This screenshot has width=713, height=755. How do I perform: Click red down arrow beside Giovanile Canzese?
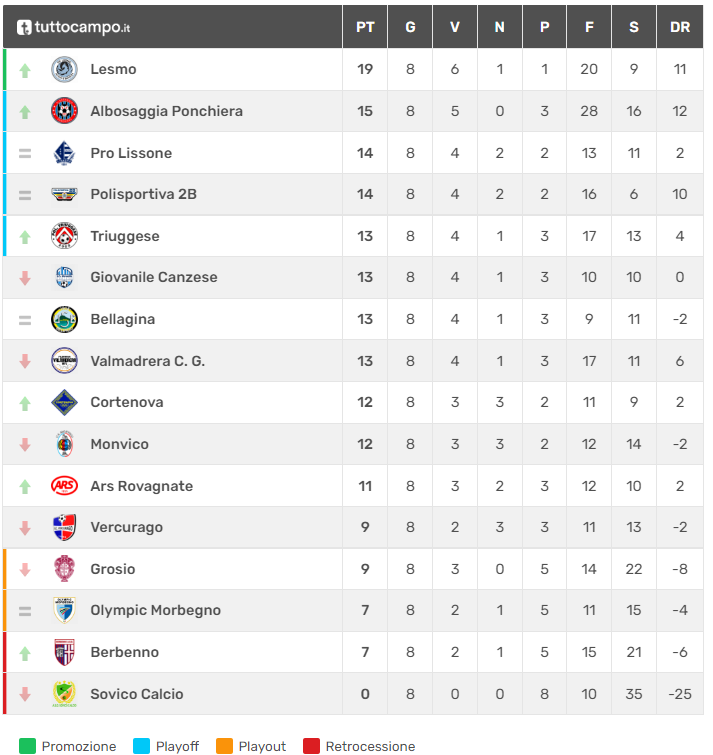tap(25, 278)
